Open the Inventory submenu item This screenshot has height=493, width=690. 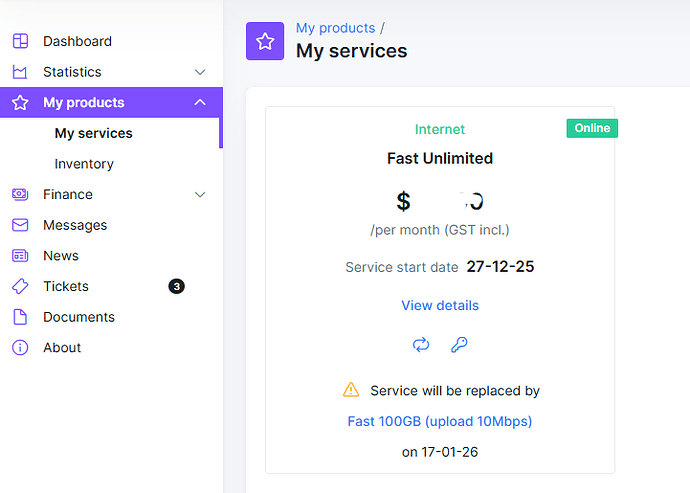pyautogui.click(x=84, y=164)
